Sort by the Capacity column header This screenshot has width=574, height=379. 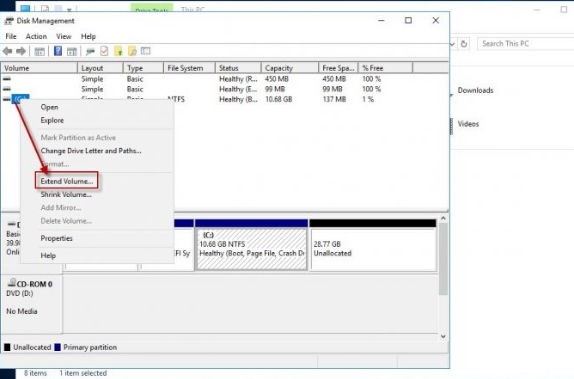coord(290,68)
